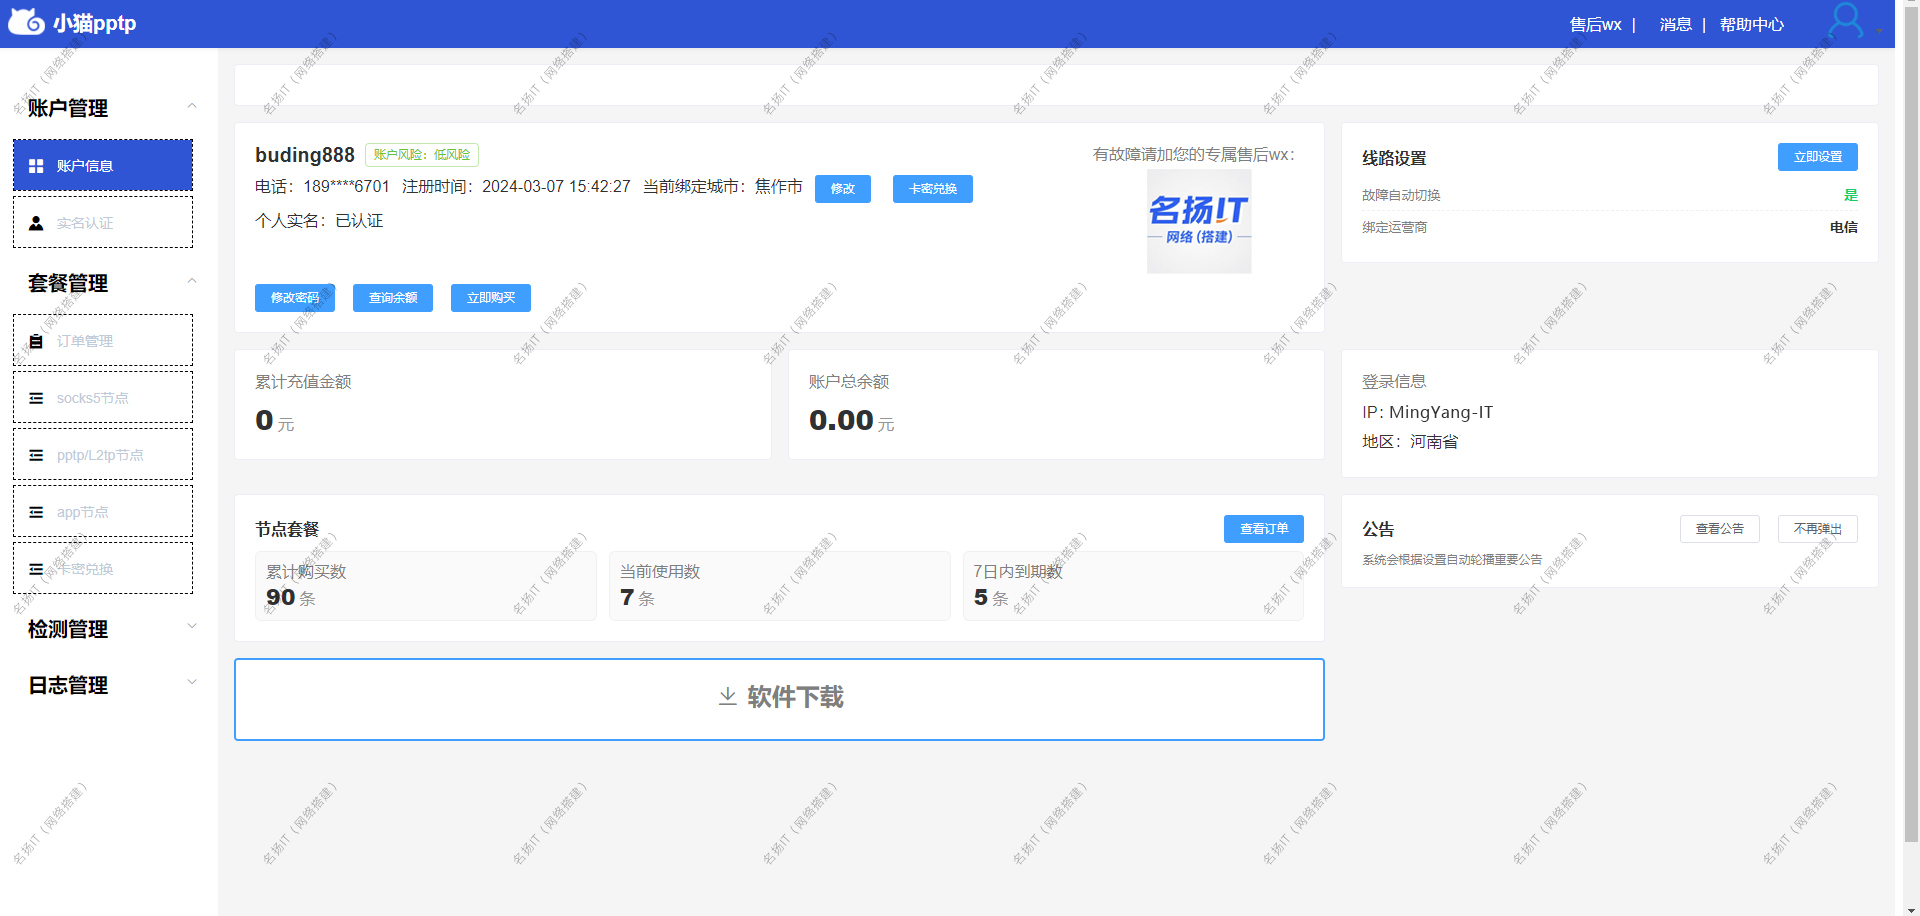Click the 修改密码 button
Image resolution: width=1920 pixels, height=916 pixels.
click(294, 297)
